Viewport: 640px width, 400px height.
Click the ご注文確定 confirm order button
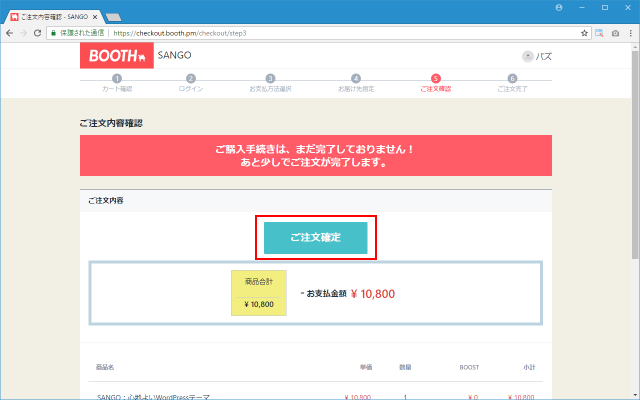(316, 238)
